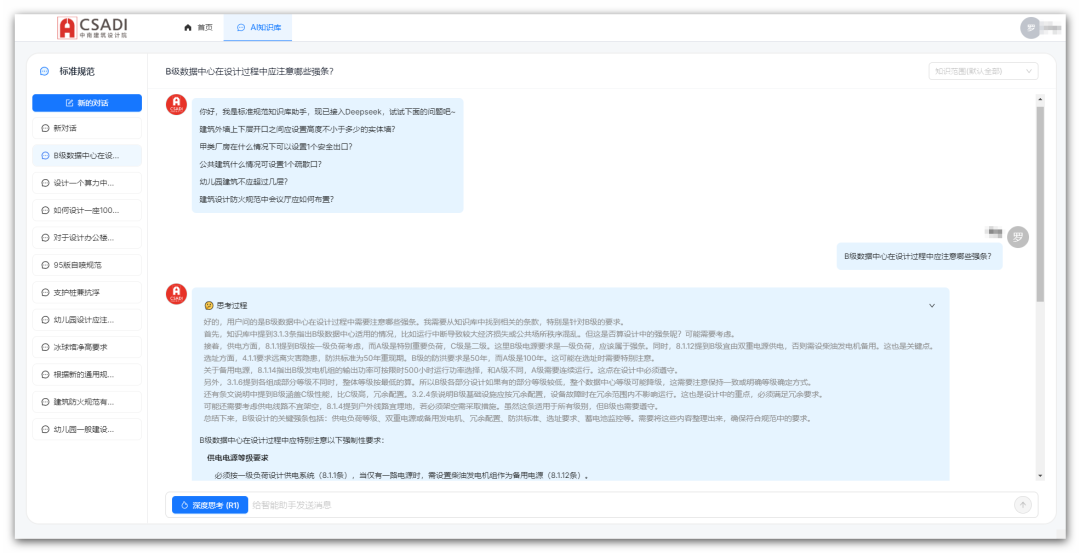Open the 知识范围 dropdown selector
The width and height of the screenshot is (1080, 553).
(x=983, y=71)
